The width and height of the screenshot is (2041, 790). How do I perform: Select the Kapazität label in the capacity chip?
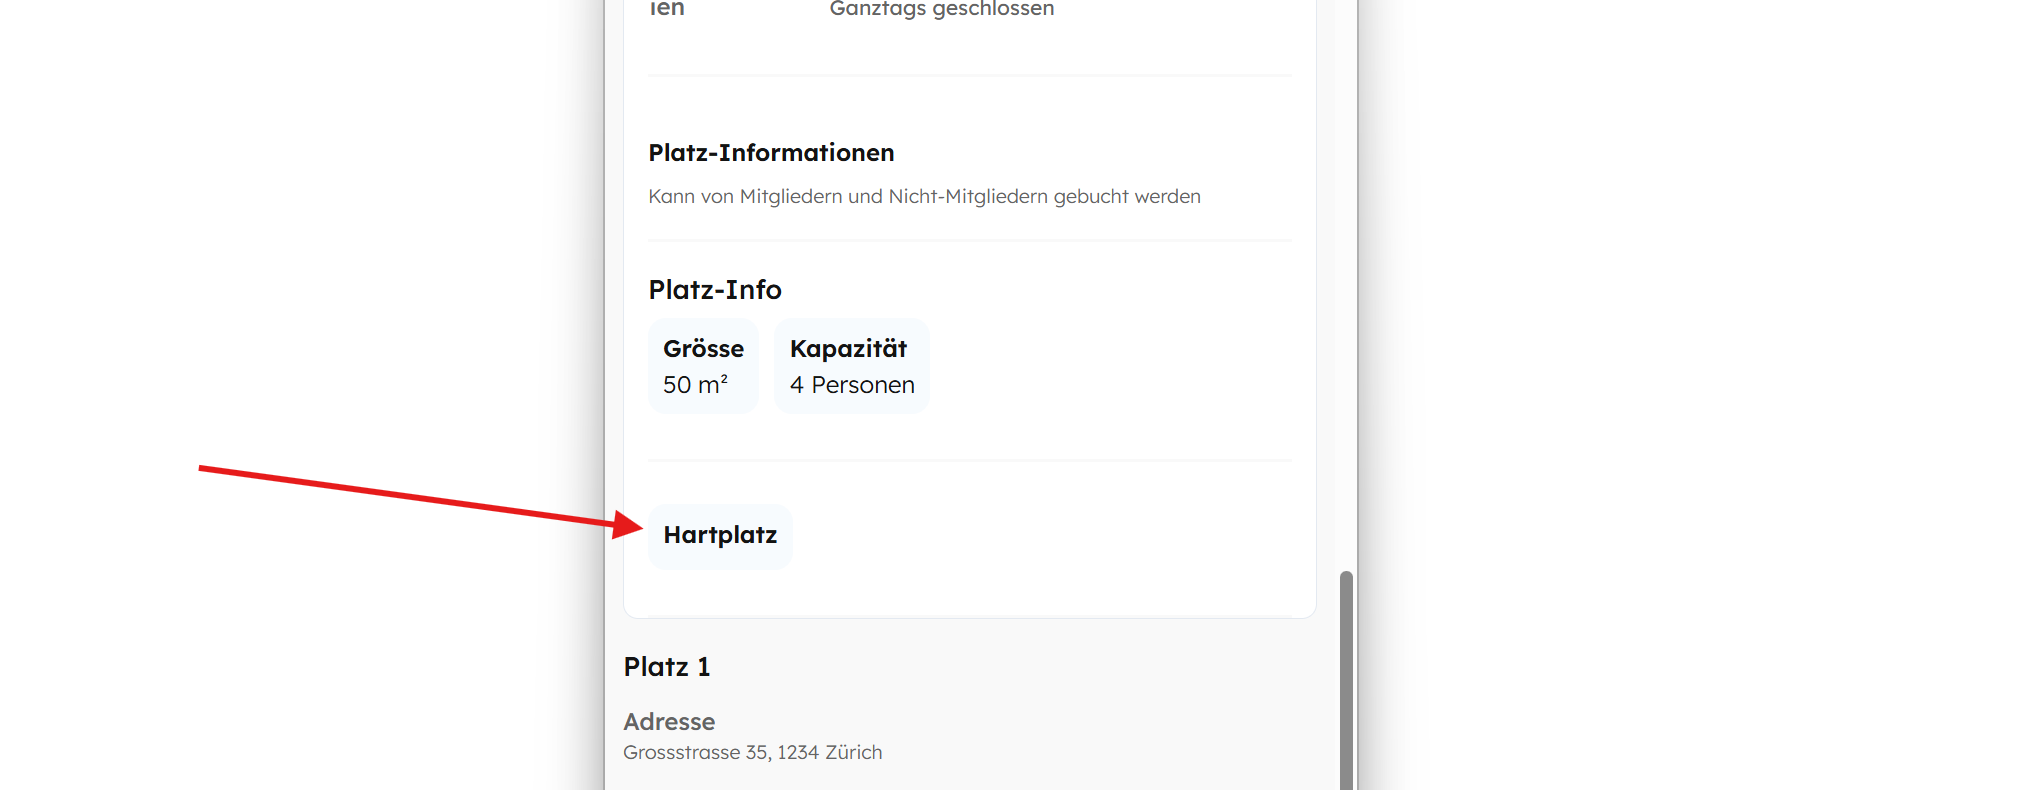coord(848,349)
